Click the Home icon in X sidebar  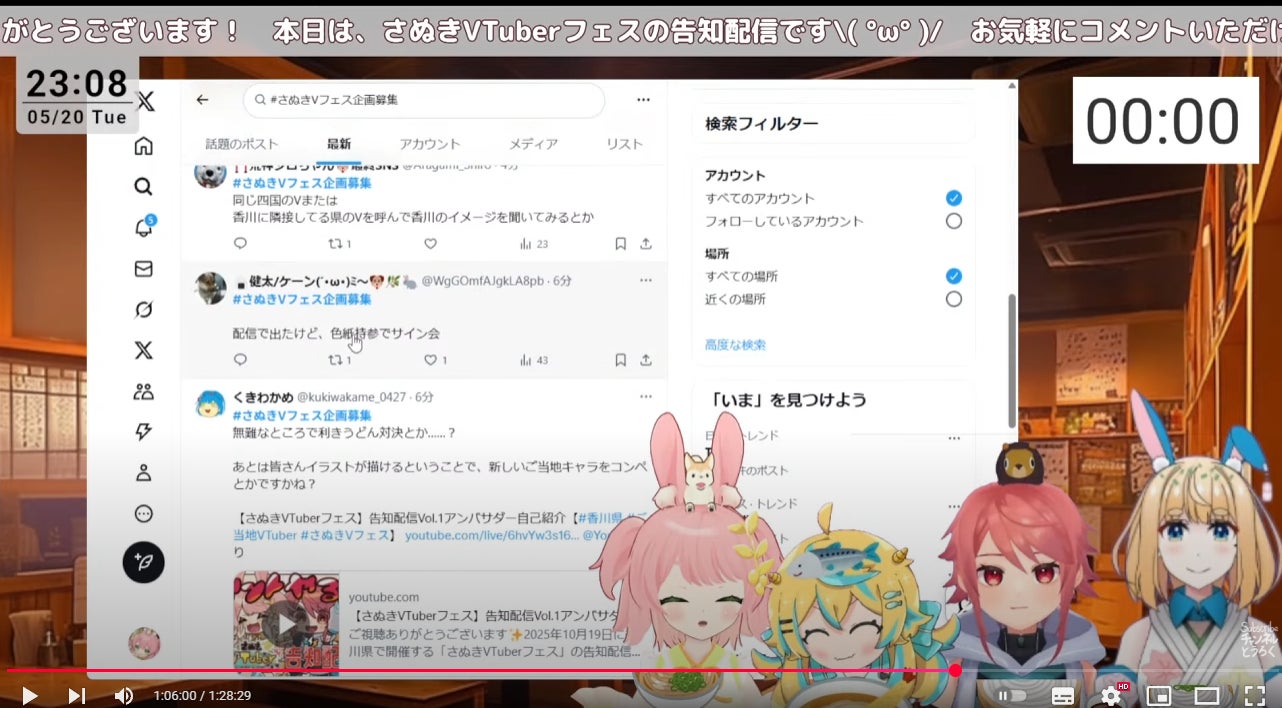tap(144, 146)
